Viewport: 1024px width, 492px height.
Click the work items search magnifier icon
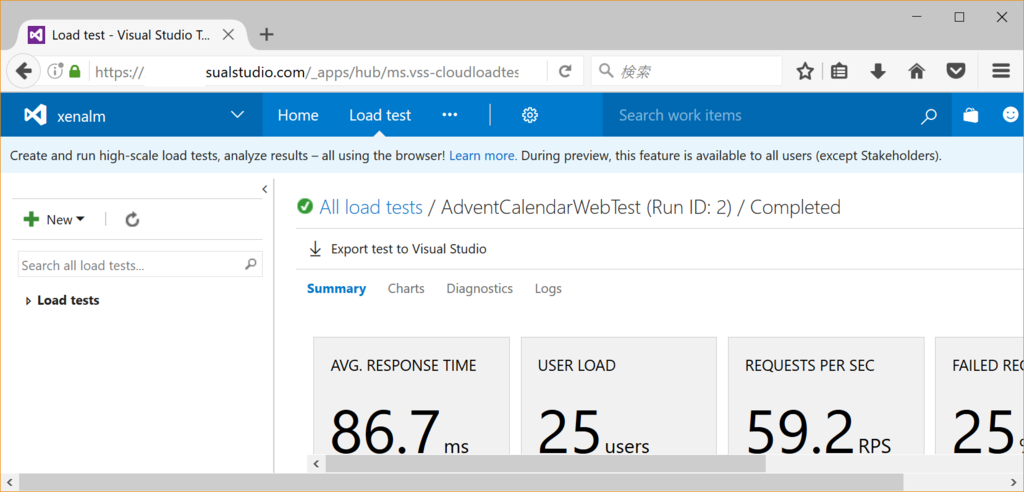point(928,116)
